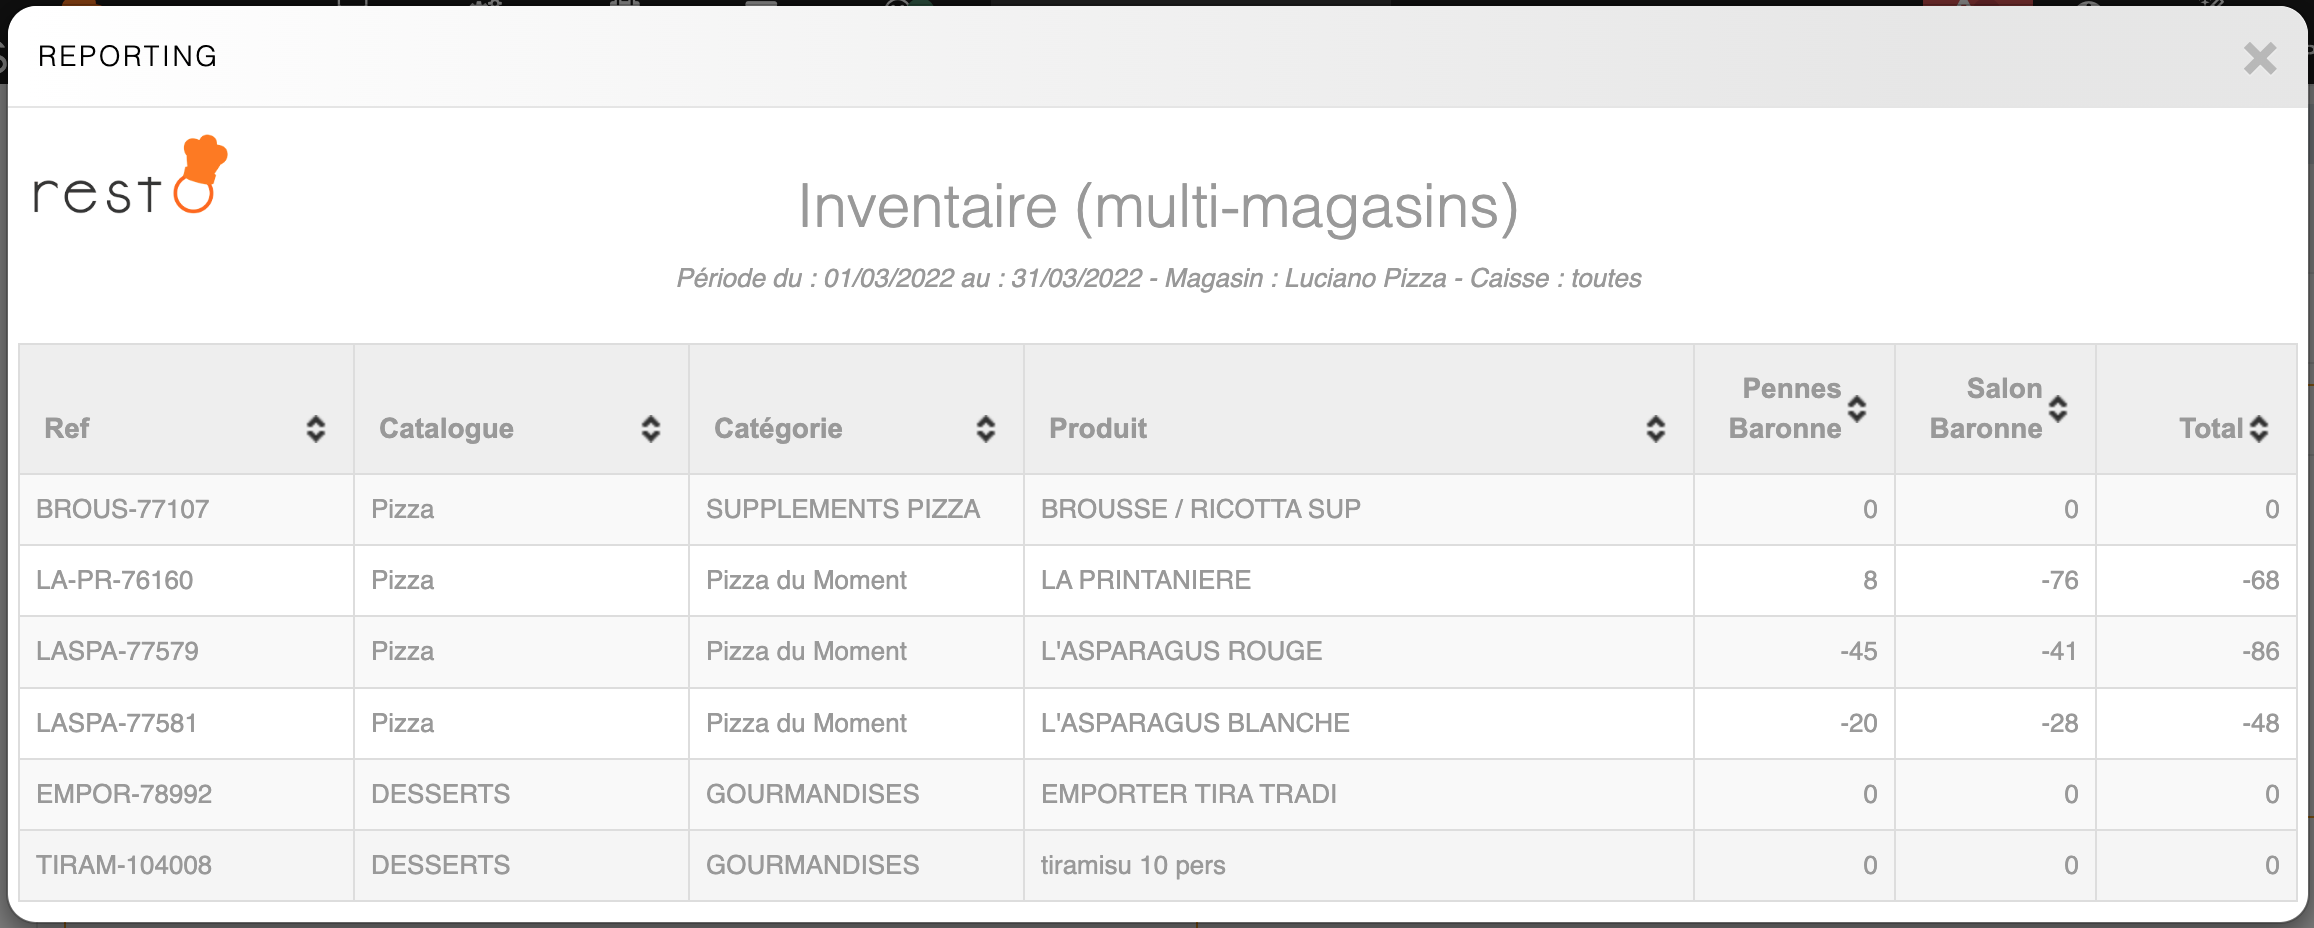The image size is (2314, 928).
Task: Click the Inventaire (multi-magasins) report title
Action: [1157, 207]
